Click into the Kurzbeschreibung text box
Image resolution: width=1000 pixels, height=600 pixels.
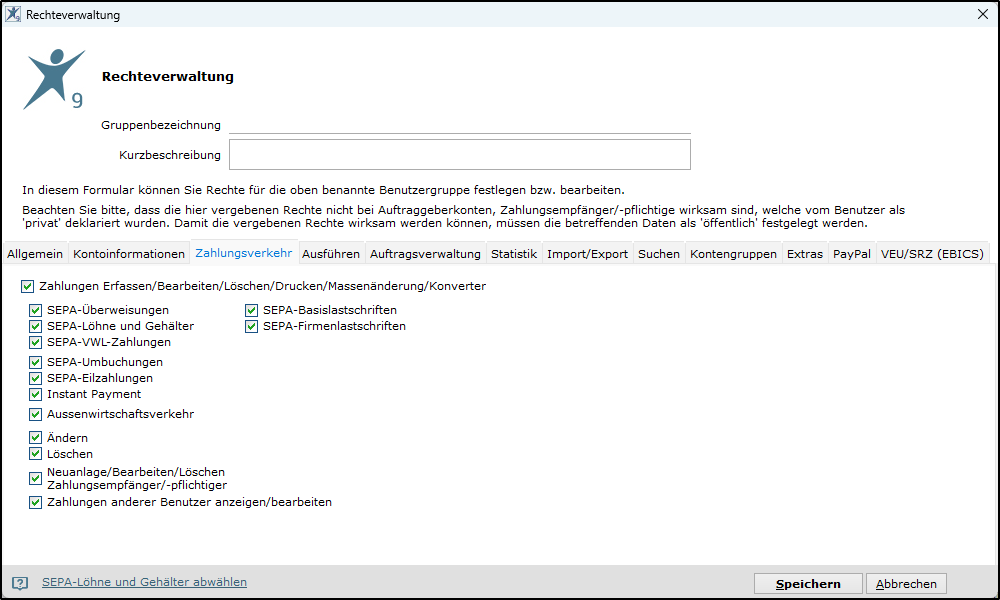pyautogui.click(x=460, y=155)
